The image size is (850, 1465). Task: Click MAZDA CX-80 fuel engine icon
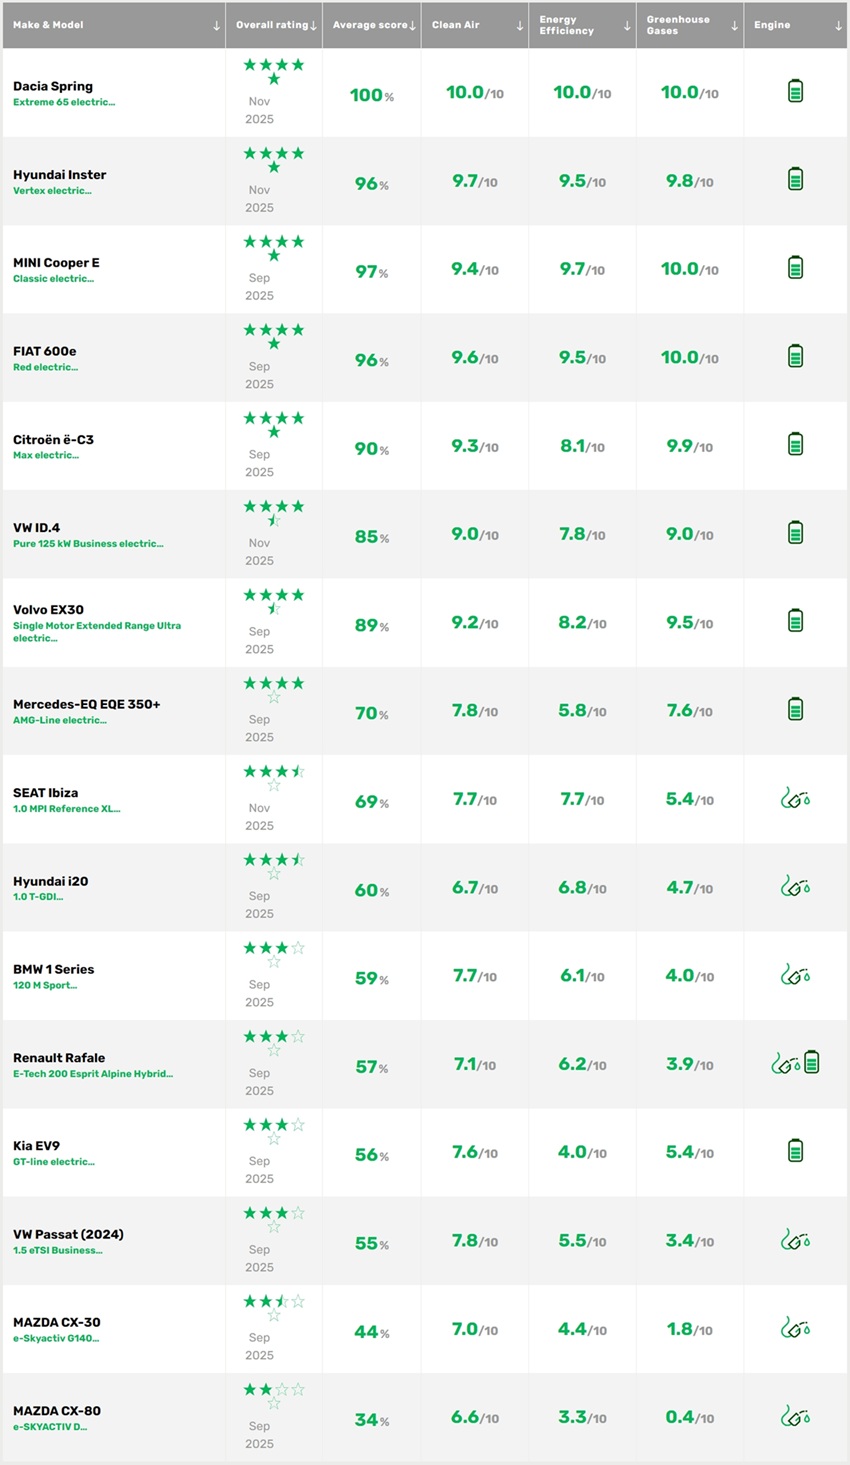(x=795, y=1416)
